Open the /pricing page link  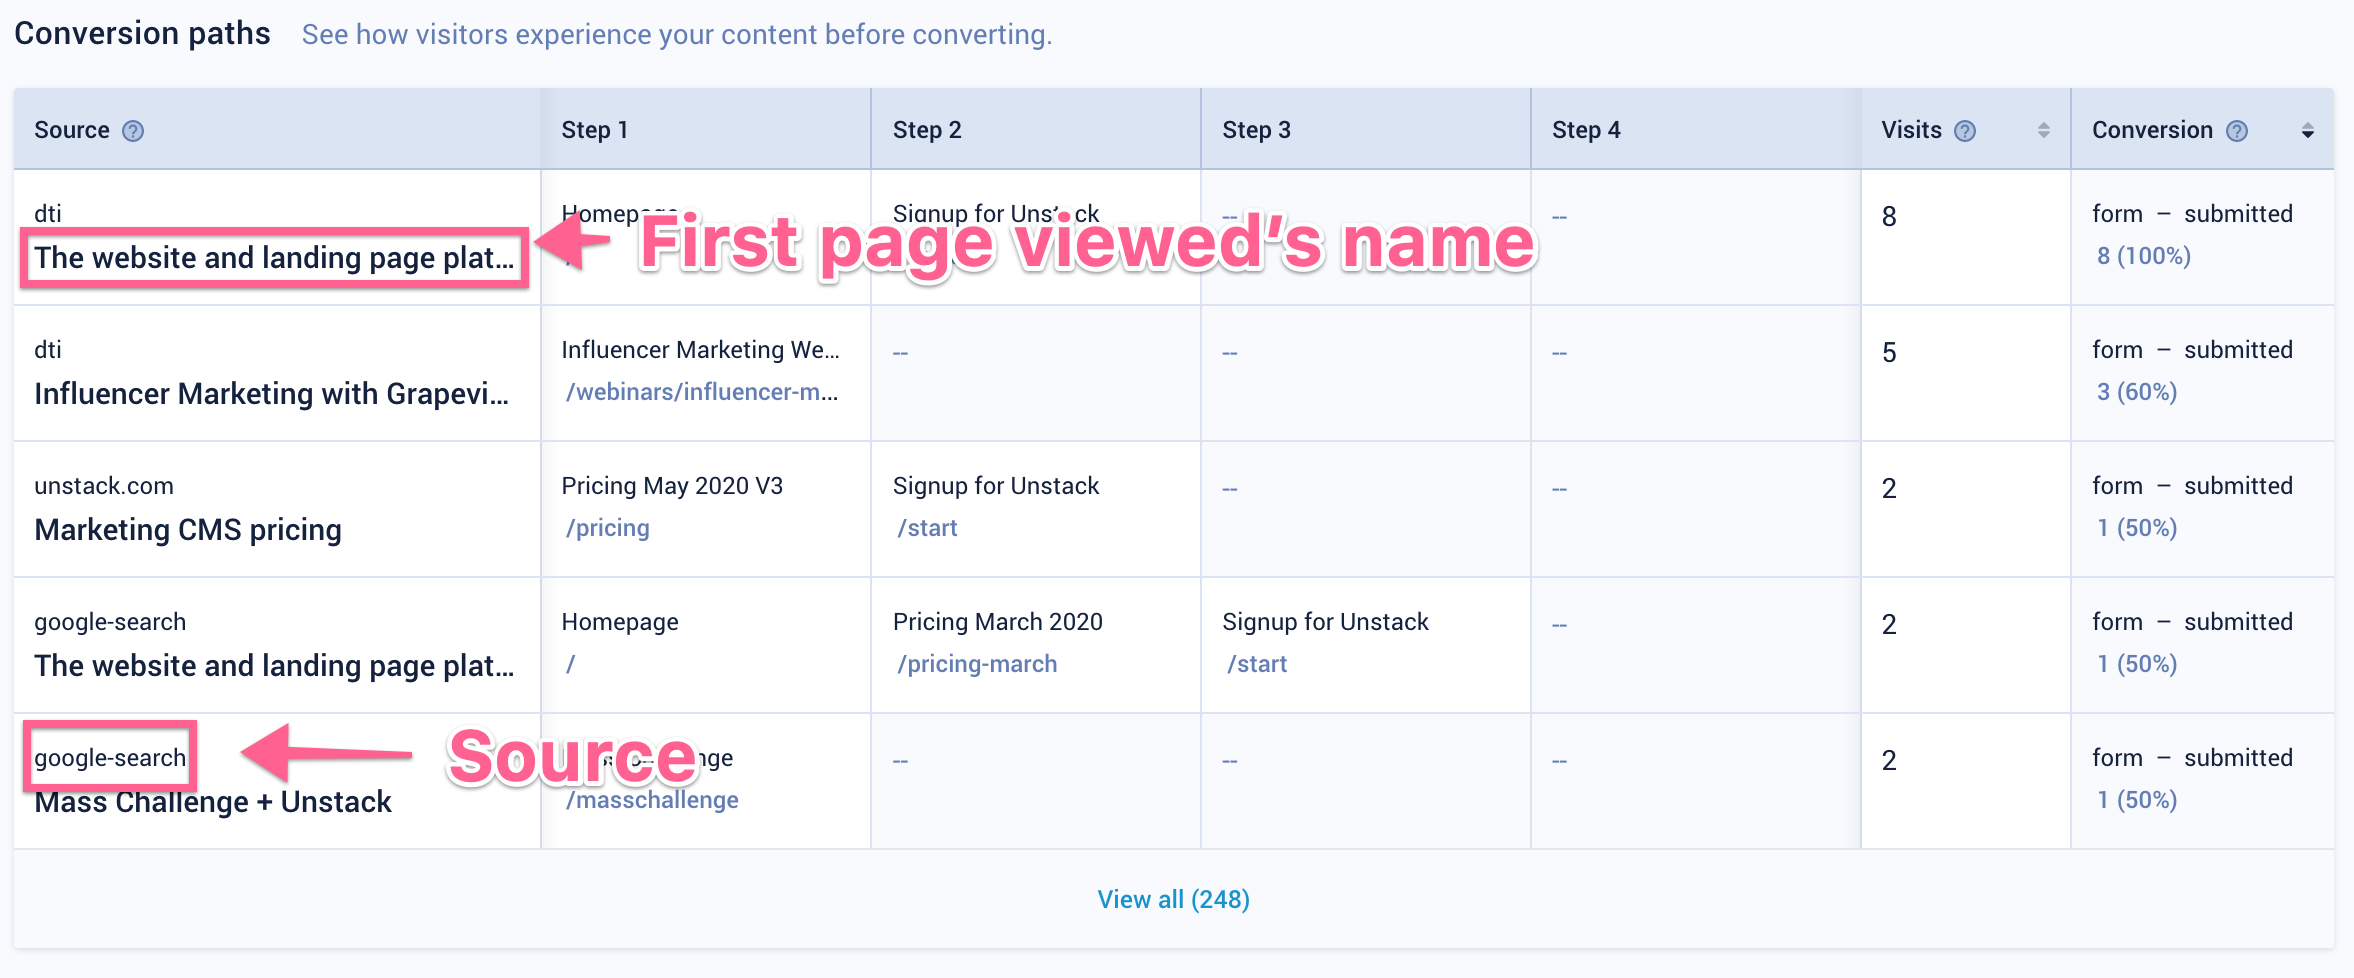pyautogui.click(x=608, y=528)
